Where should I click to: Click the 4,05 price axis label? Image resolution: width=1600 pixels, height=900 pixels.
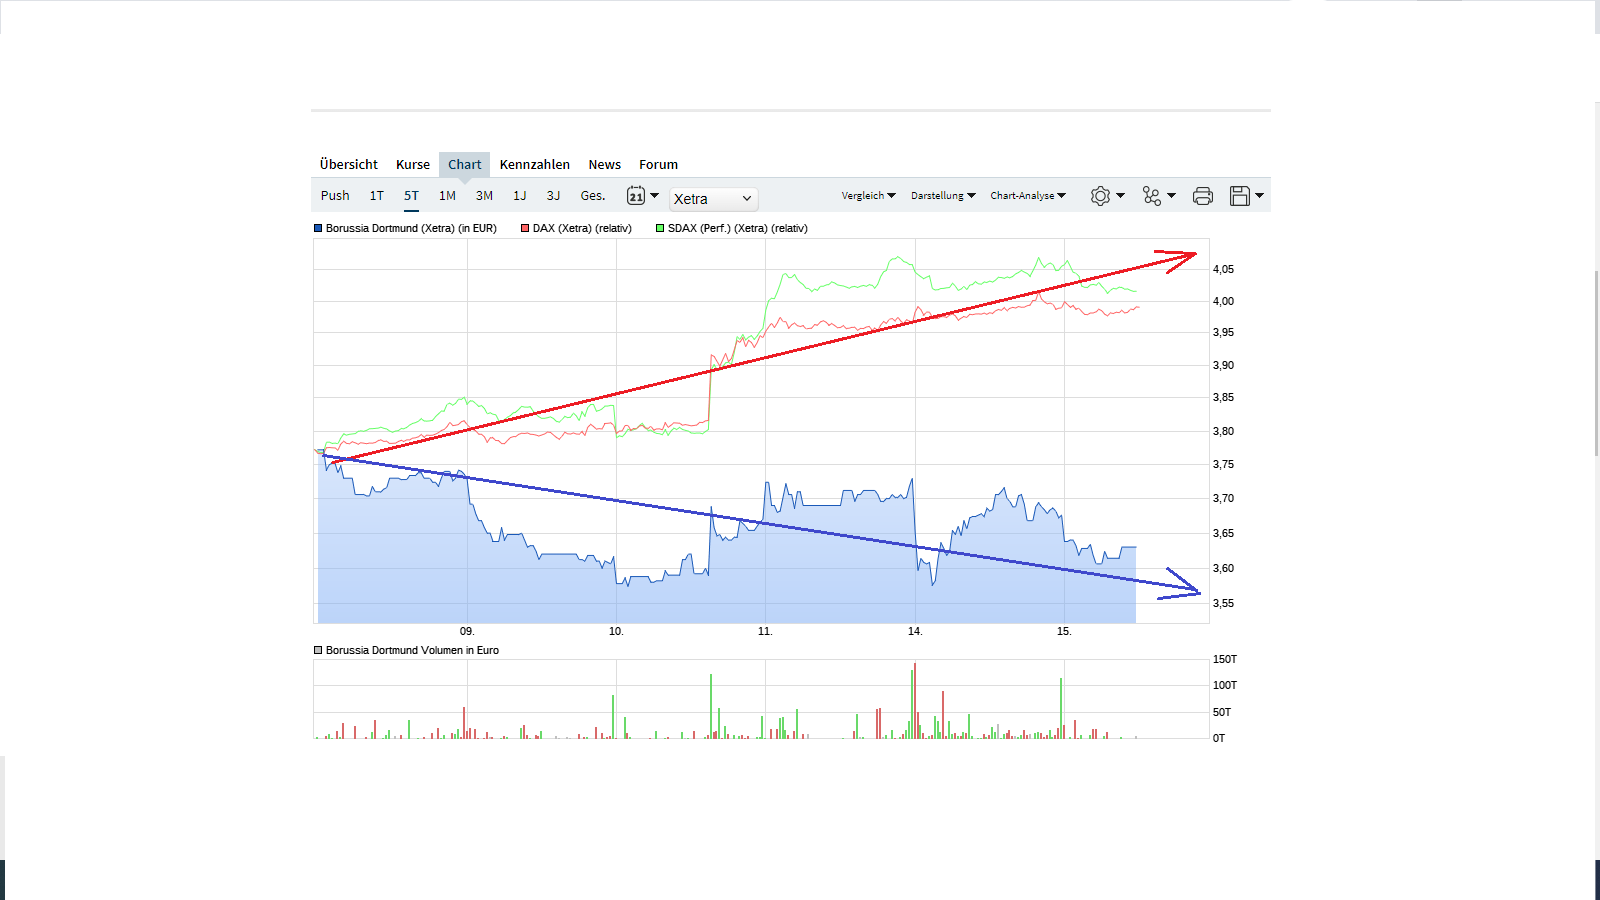click(1223, 269)
